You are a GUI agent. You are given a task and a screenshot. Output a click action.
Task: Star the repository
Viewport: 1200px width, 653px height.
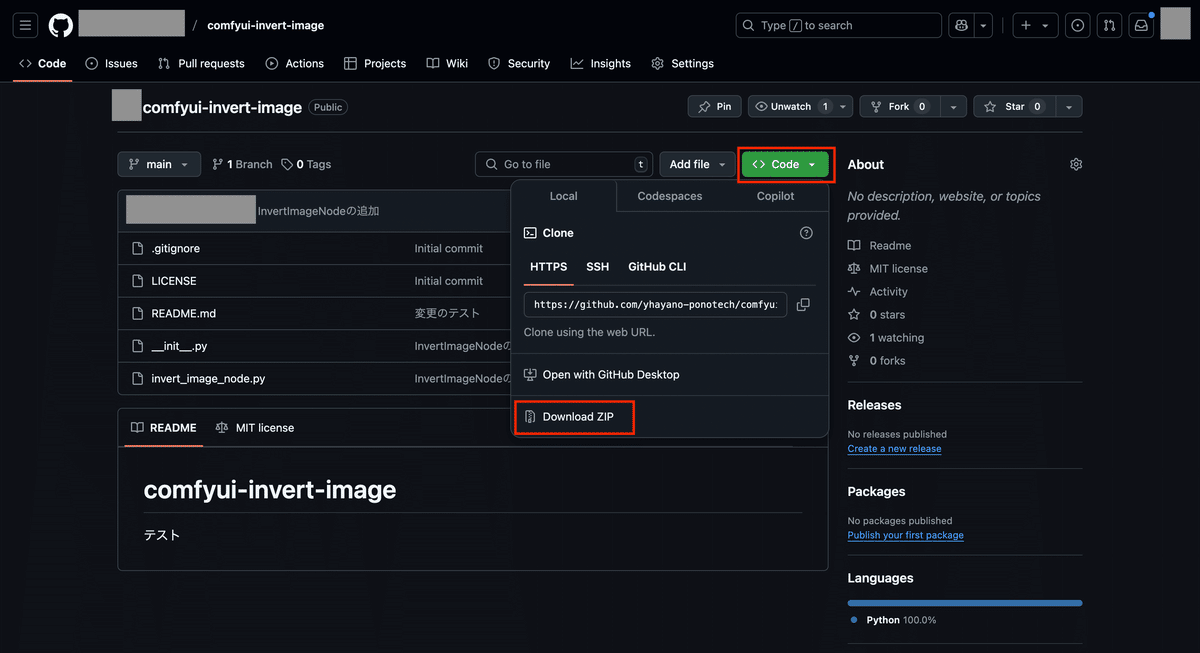click(x=1014, y=106)
